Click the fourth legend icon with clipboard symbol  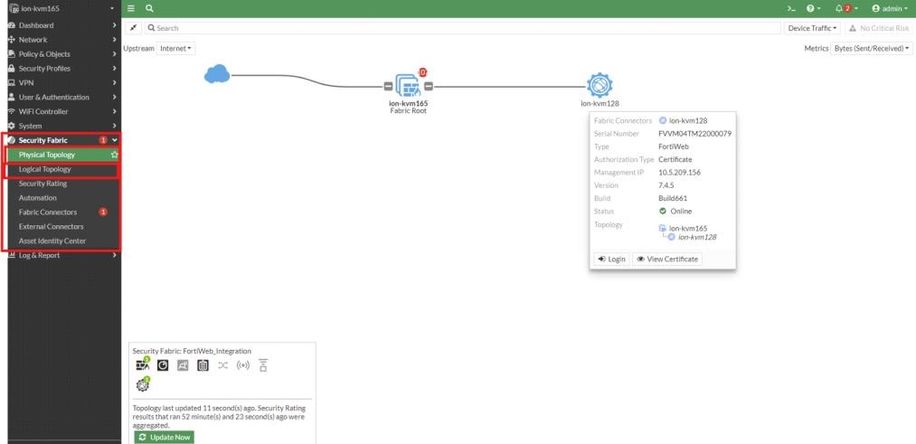[x=203, y=366]
